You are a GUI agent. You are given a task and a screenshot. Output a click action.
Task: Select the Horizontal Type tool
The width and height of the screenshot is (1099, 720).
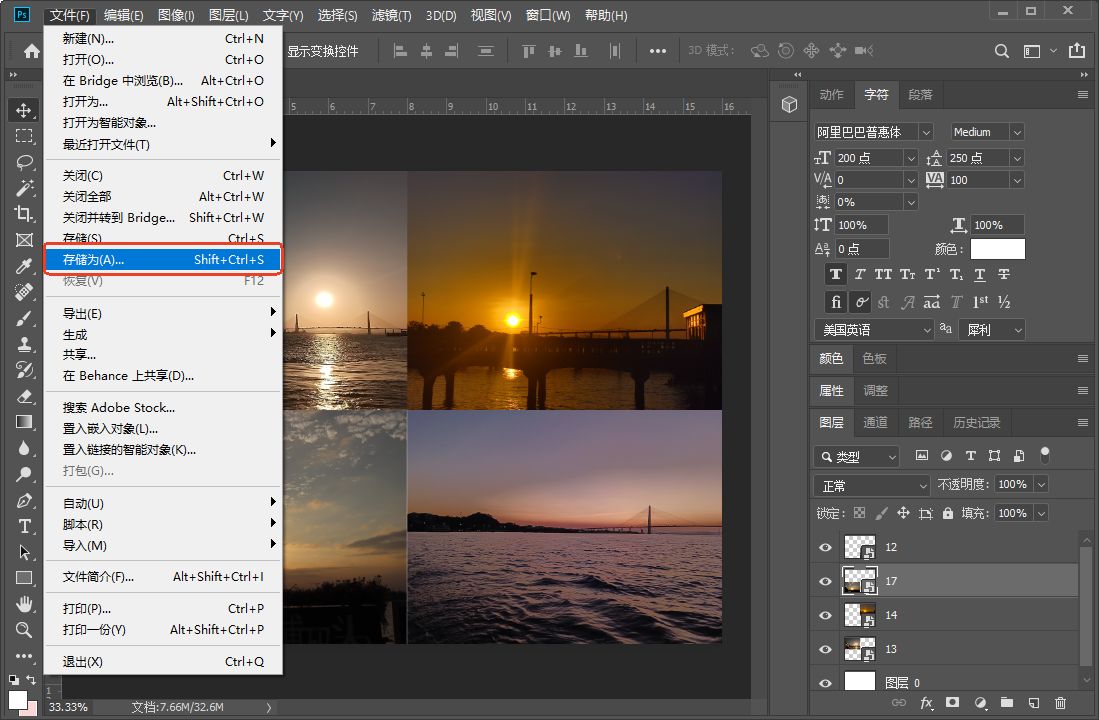click(24, 526)
